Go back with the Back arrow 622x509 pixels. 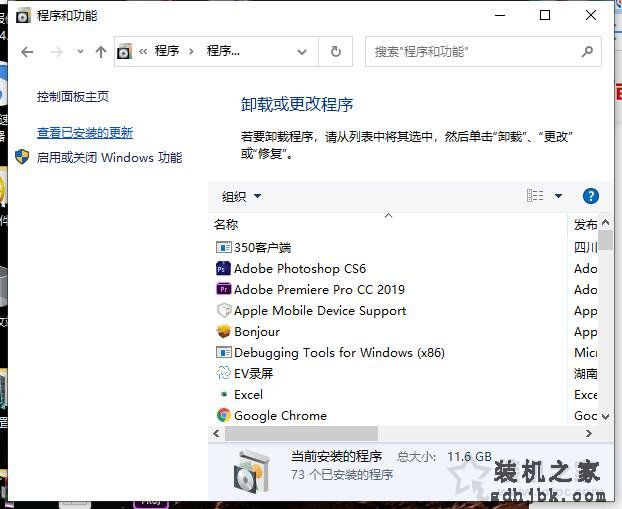27,52
